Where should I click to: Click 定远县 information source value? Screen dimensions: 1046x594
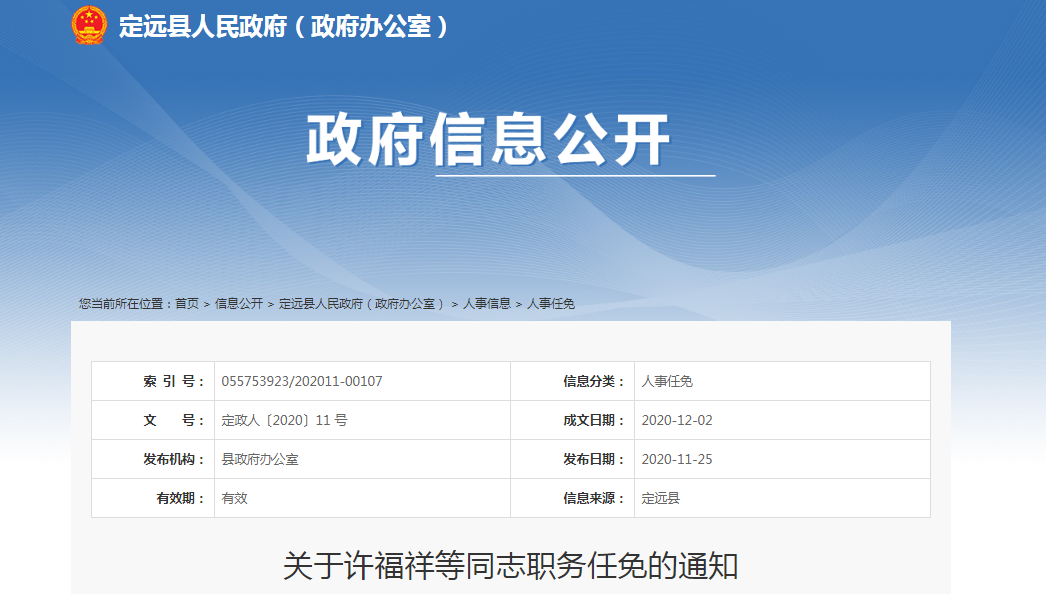pos(660,498)
